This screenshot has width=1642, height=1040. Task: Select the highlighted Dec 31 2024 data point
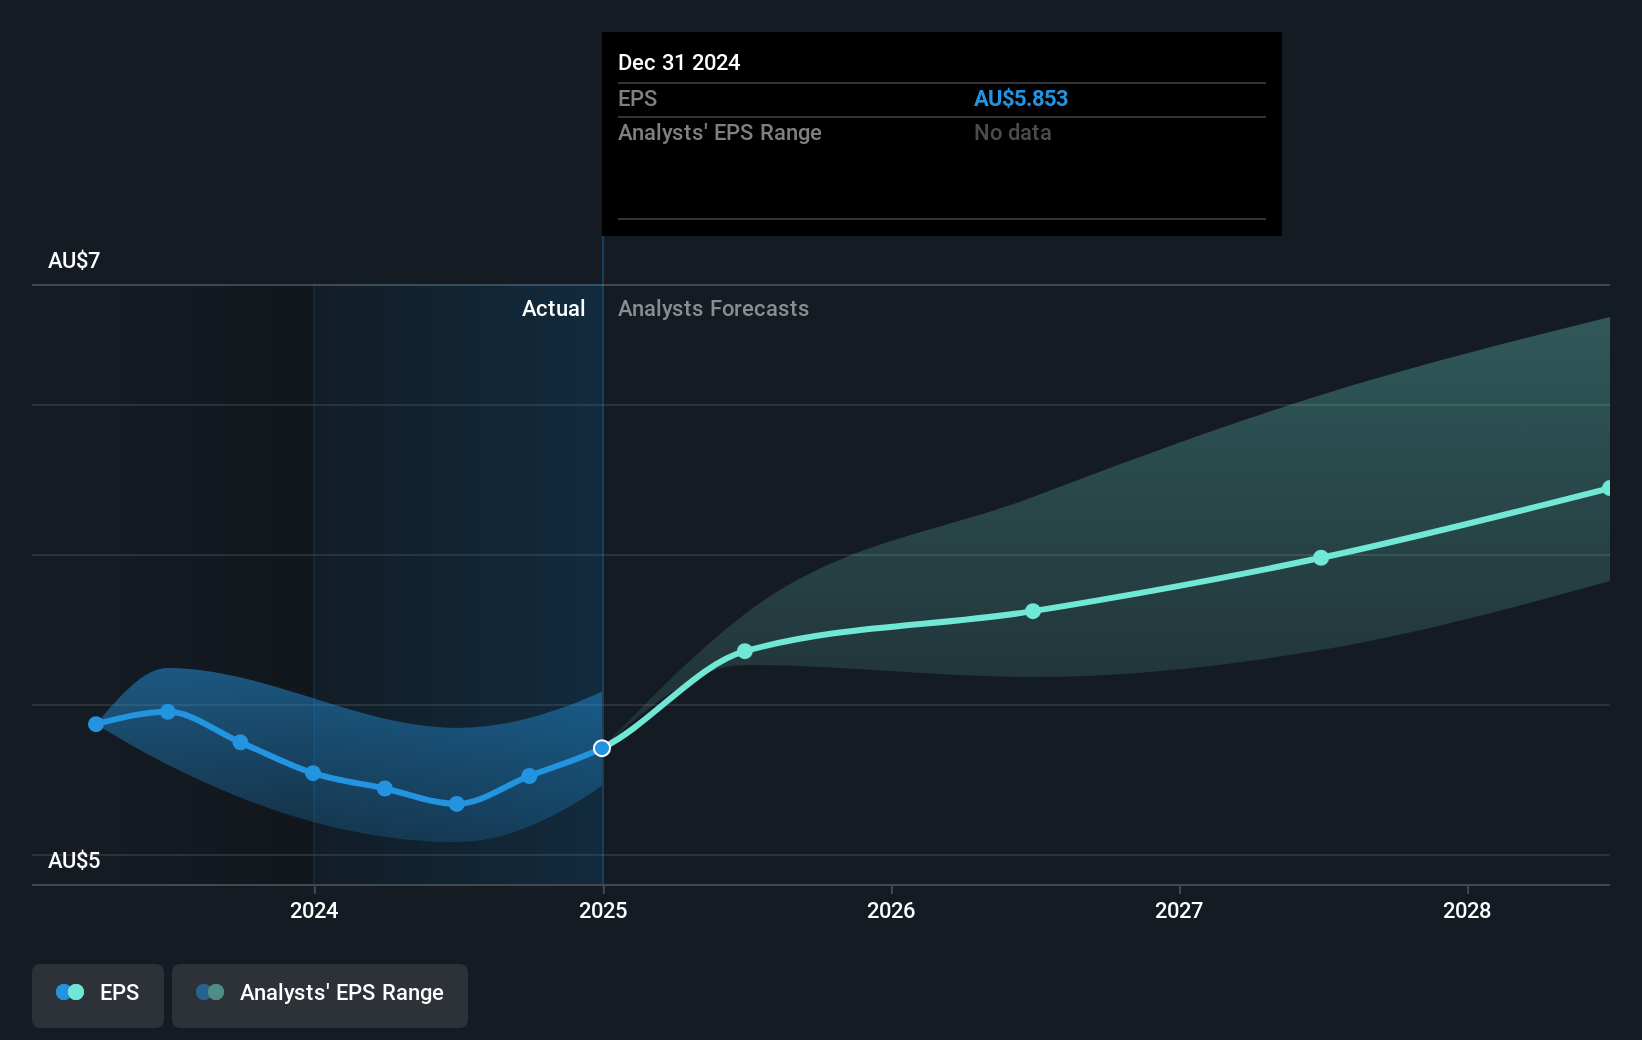click(x=602, y=748)
